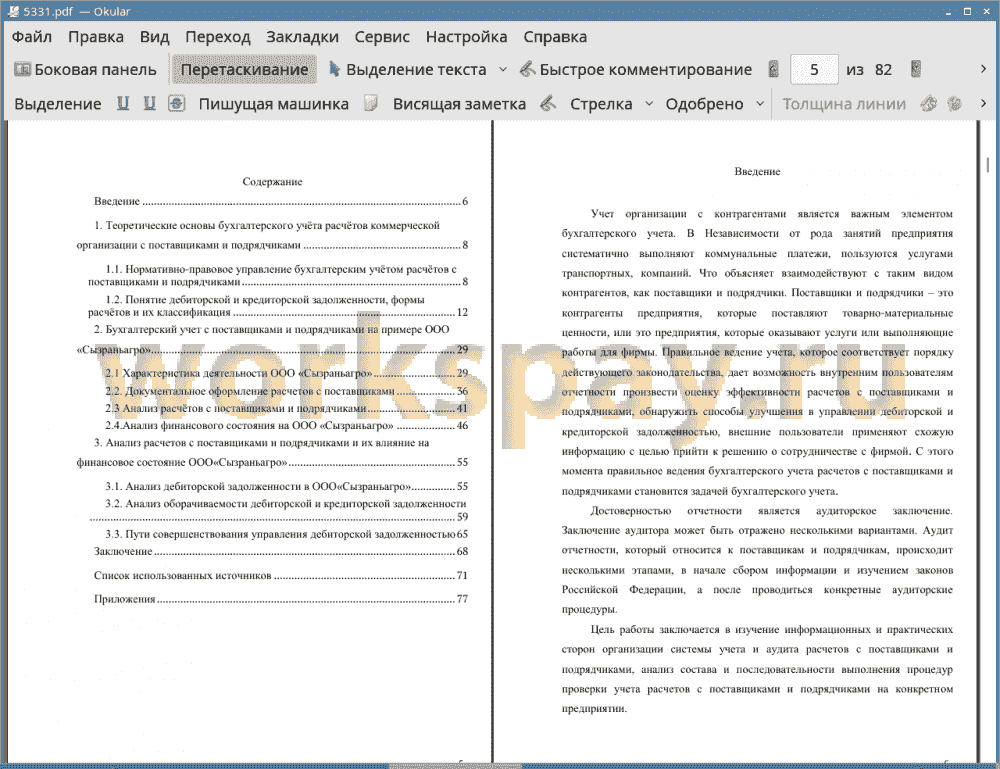Click the underline icon beside the strikeout icon
1000x769 pixels.
149,103
